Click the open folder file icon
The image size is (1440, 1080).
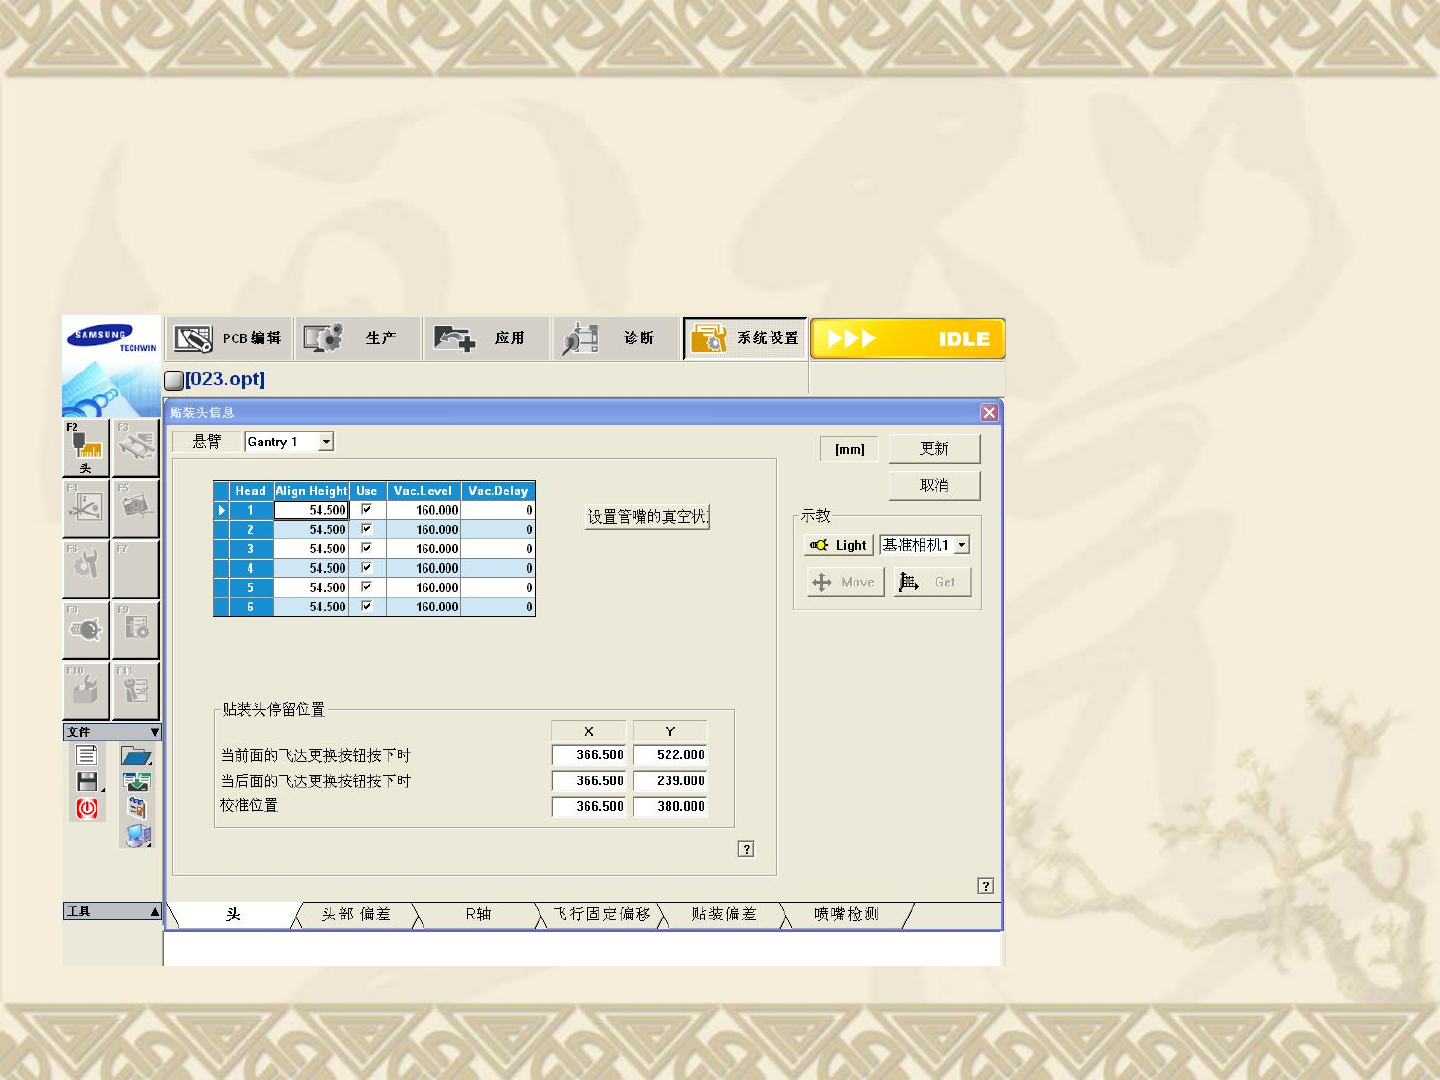[x=136, y=756]
